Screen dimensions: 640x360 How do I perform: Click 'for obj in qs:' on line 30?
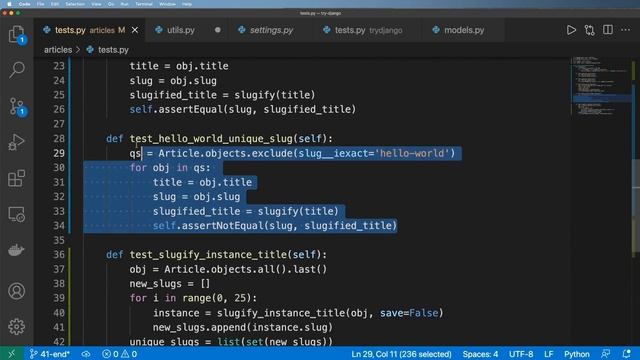pos(170,168)
